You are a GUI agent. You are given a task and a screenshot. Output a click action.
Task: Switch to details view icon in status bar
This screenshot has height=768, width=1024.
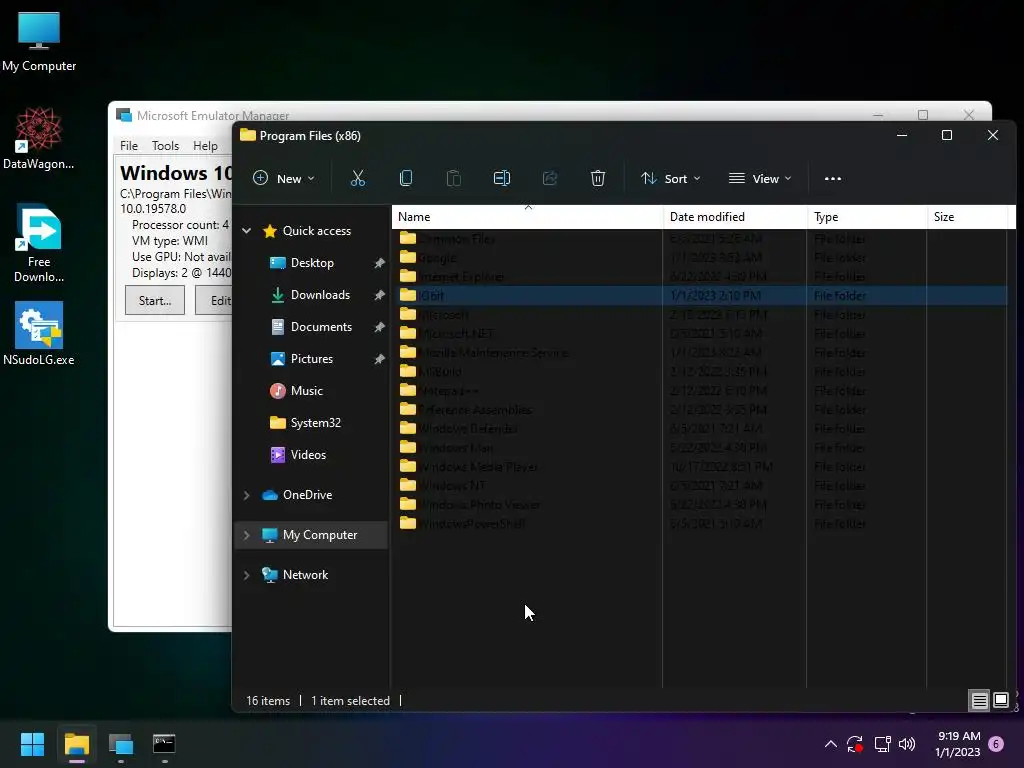[979, 701]
